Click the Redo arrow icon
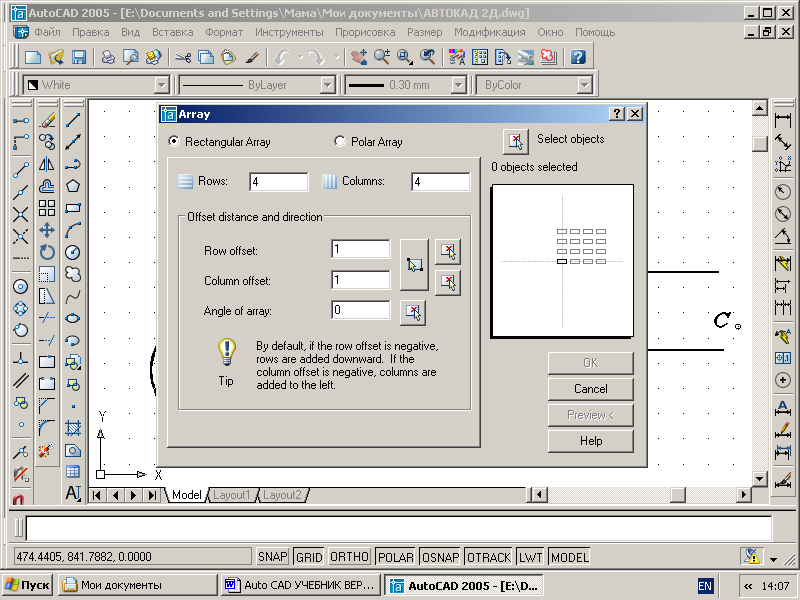Screen dimensions: 800x600 [317, 57]
